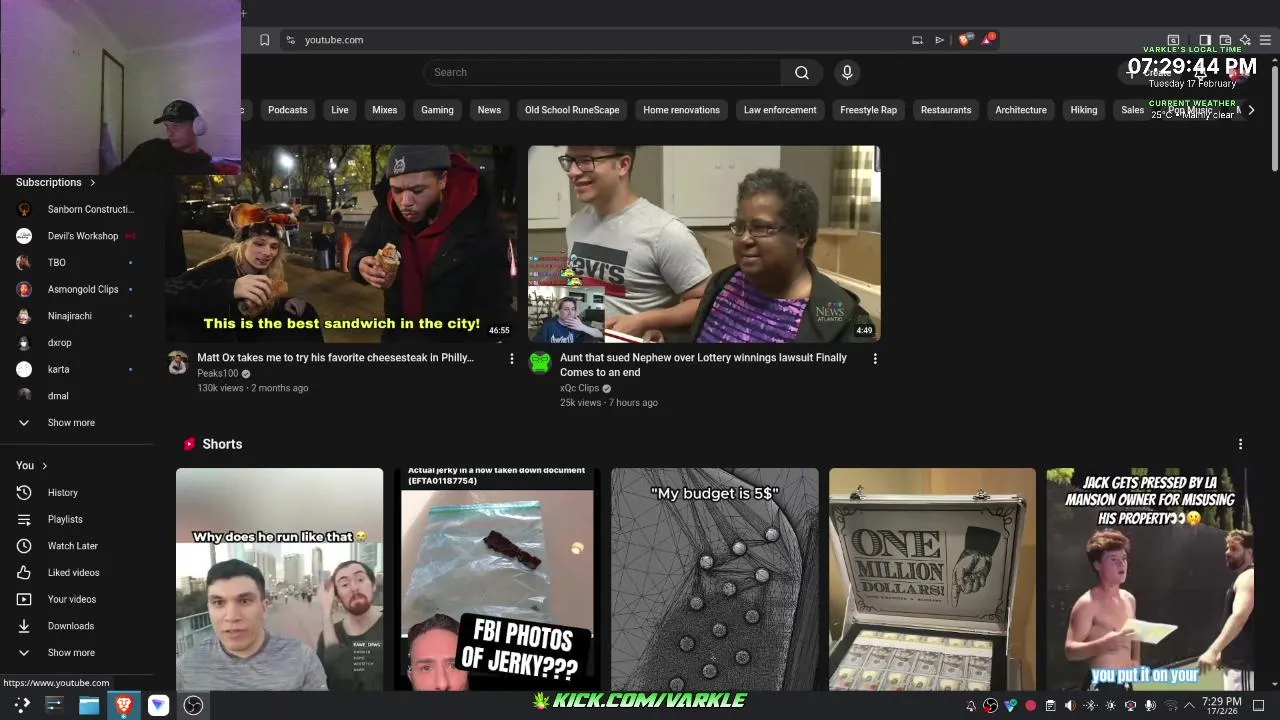
Task: Open the browser hamburger main menu
Action: click(x=1265, y=40)
